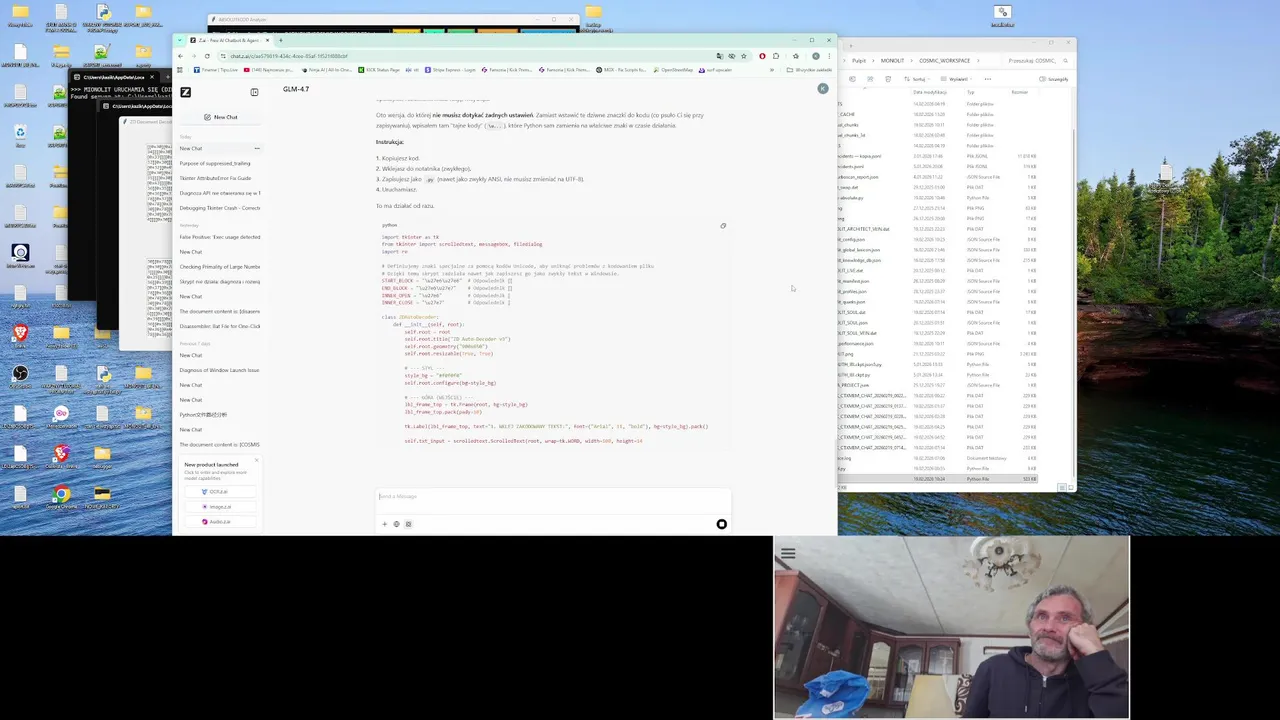Open chat 'Debugging Tkinter Crash'
The image size is (1280, 720).
219,208
